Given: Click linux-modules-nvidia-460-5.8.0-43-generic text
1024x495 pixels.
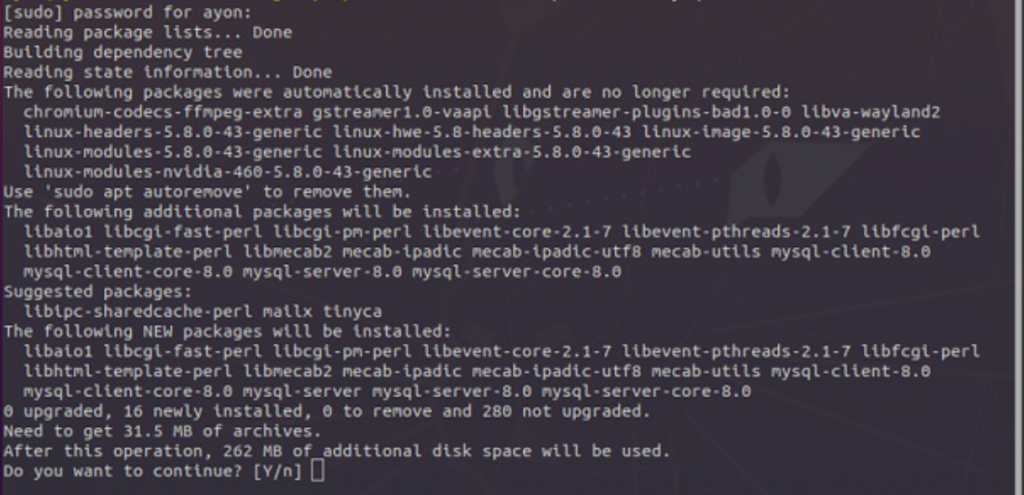Looking at the screenshot, I should [228, 172].
